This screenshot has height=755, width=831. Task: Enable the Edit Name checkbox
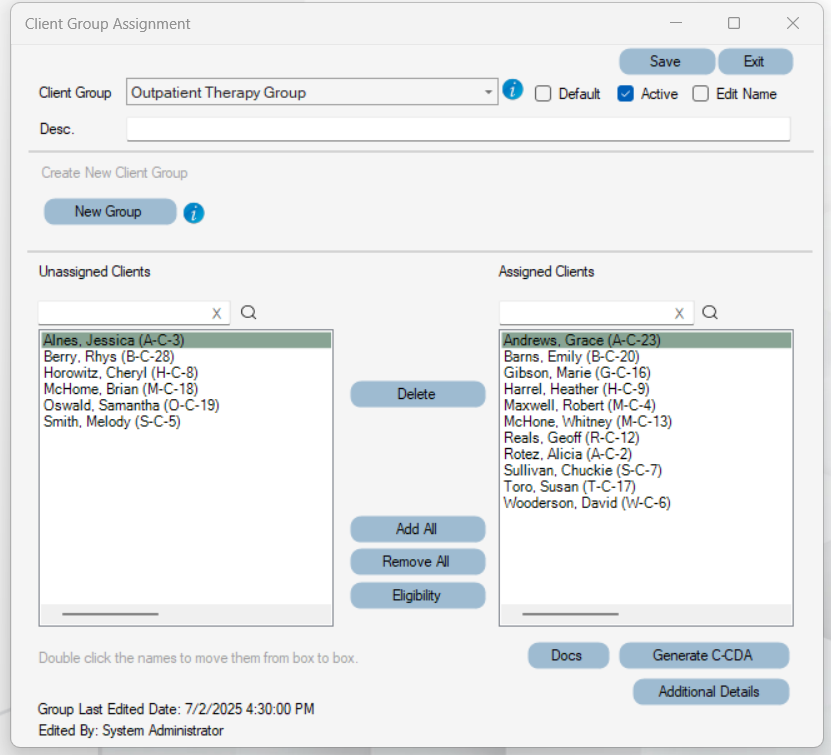700,93
